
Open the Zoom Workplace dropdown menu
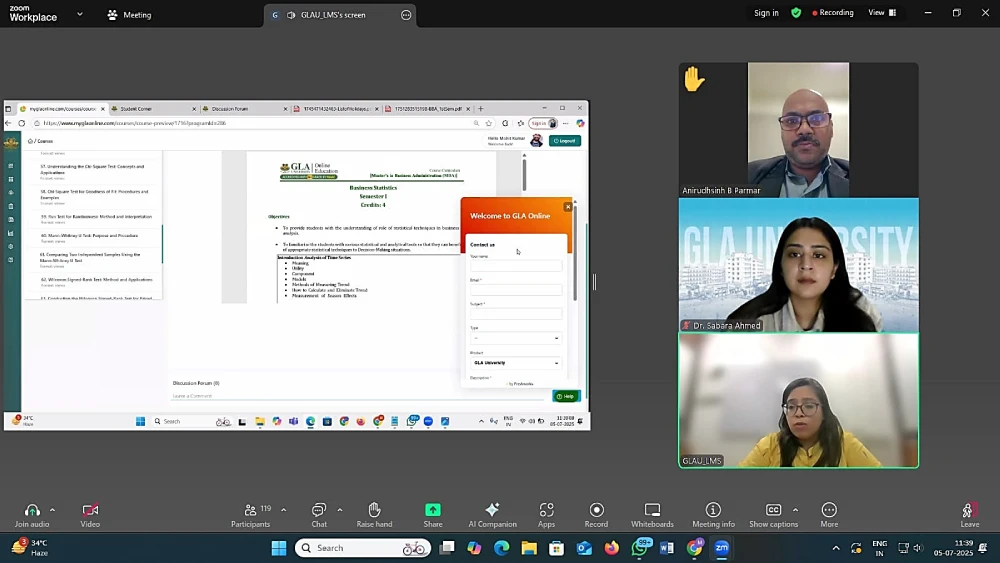(80, 14)
